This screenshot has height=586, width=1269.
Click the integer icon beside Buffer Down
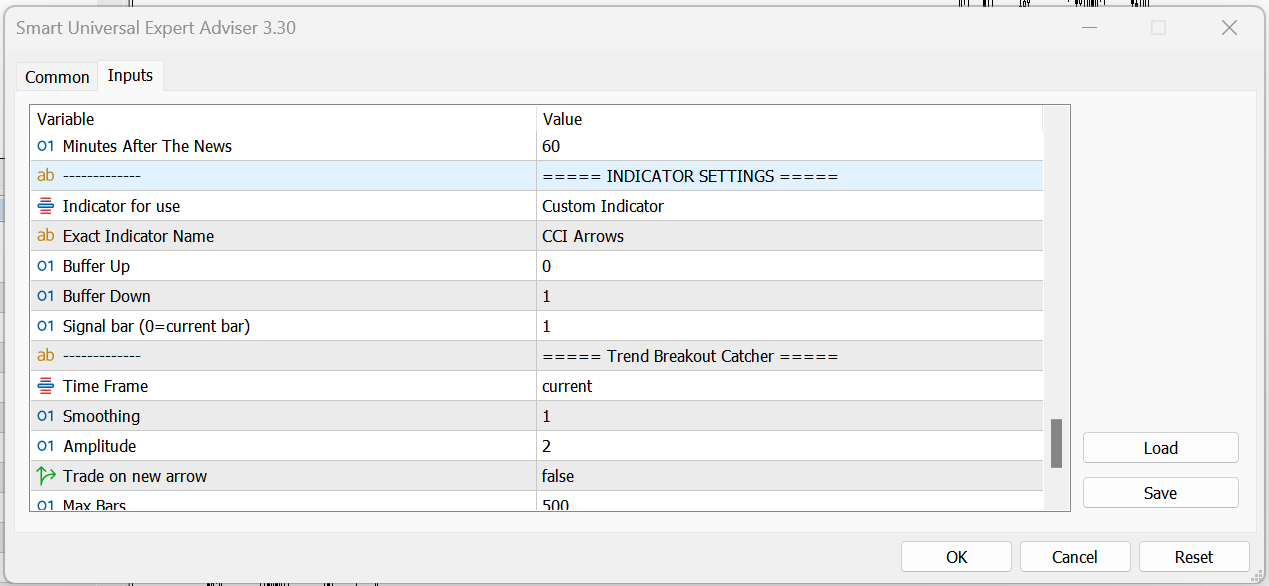(x=45, y=296)
